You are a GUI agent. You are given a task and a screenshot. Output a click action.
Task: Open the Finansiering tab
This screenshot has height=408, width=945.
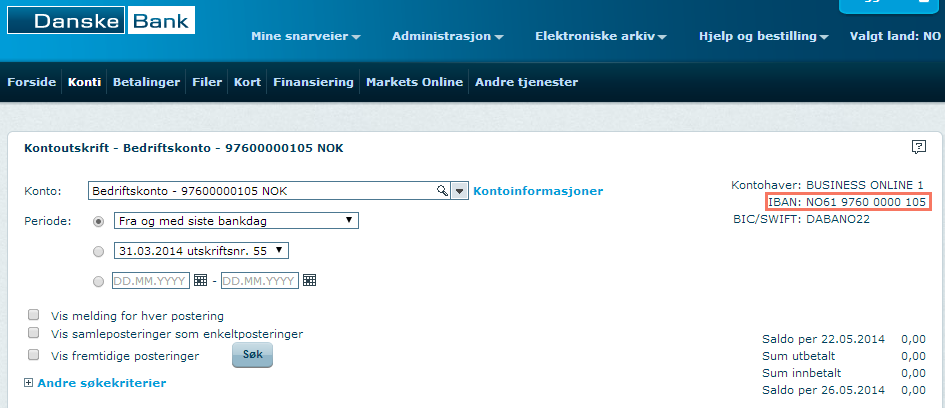pos(313,82)
